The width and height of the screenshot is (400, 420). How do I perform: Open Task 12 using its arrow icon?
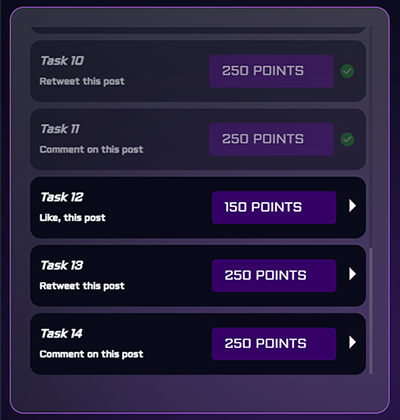(x=352, y=206)
